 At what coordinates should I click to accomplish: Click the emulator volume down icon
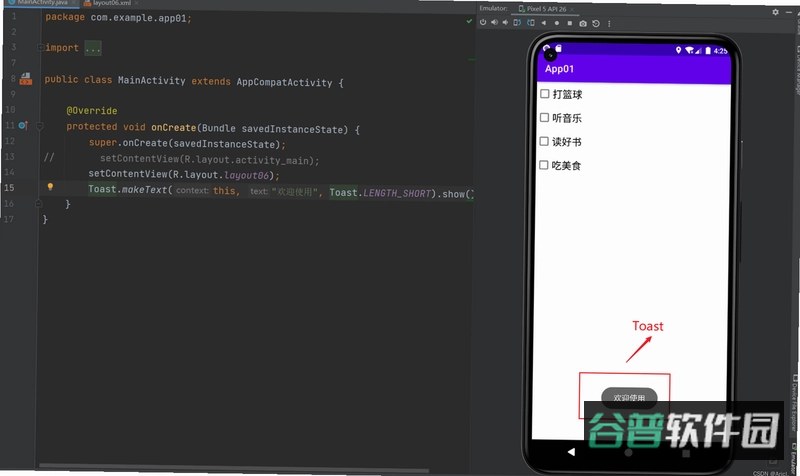click(x=505, y=22)
